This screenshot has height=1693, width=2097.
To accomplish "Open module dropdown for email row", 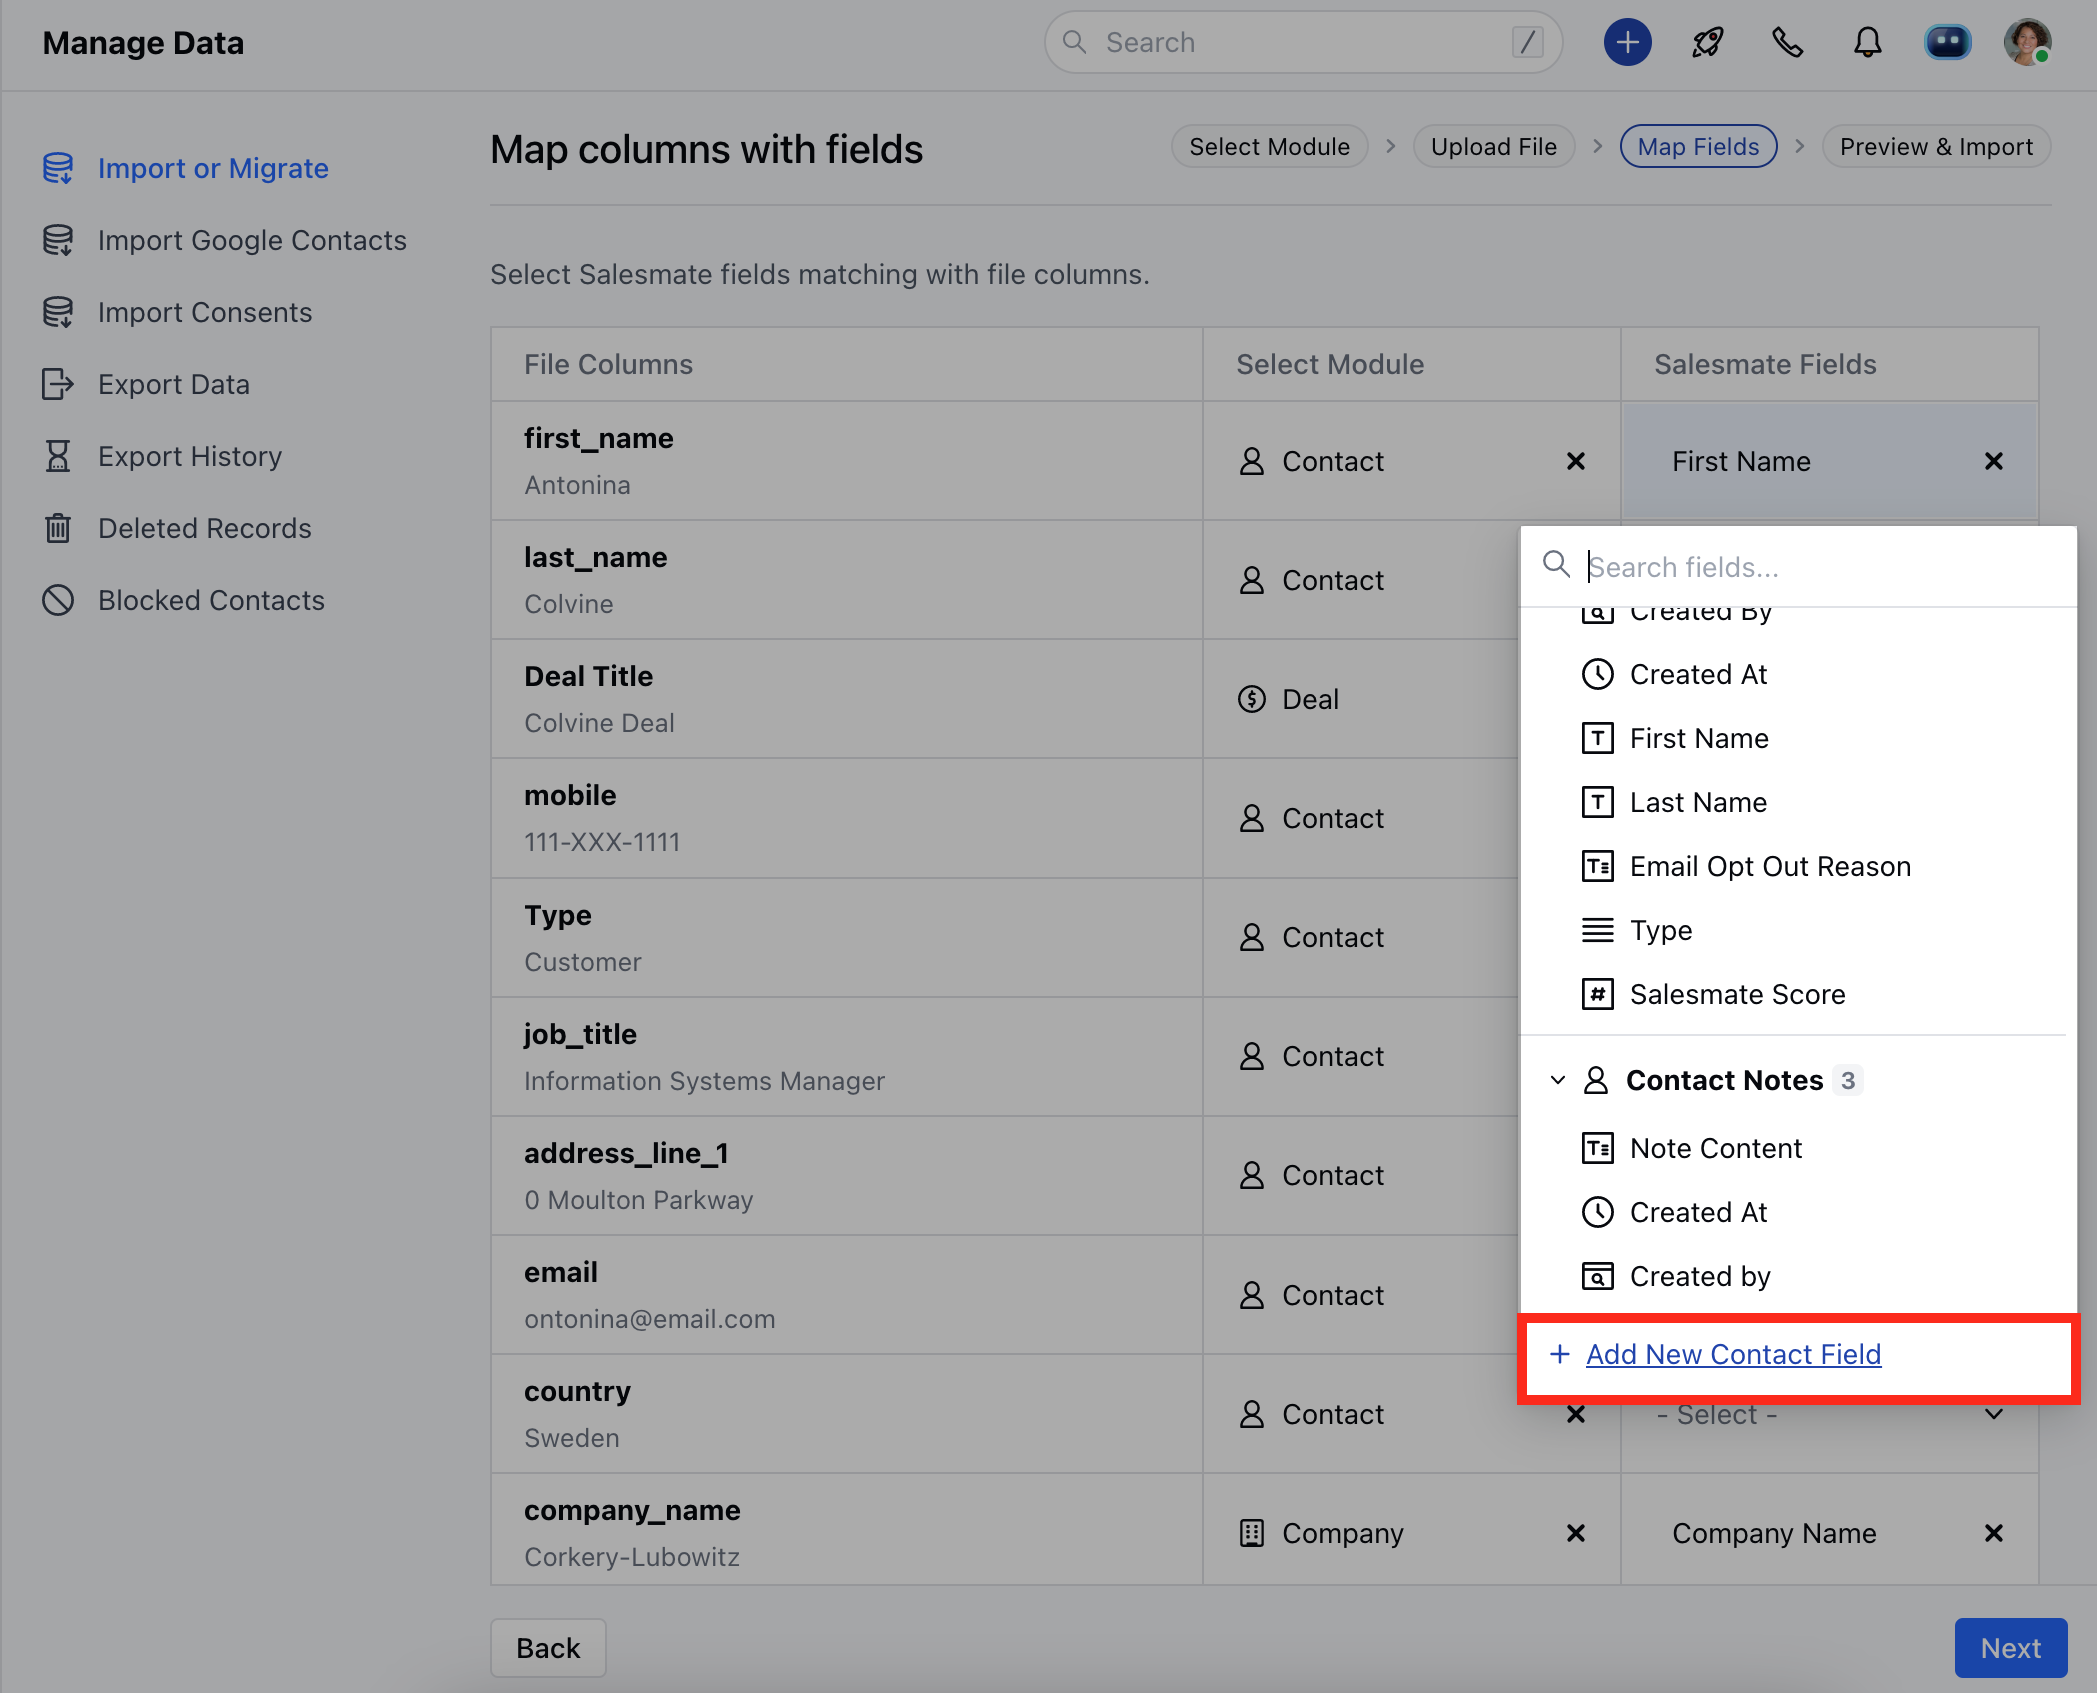I will coord(1360,1295).
